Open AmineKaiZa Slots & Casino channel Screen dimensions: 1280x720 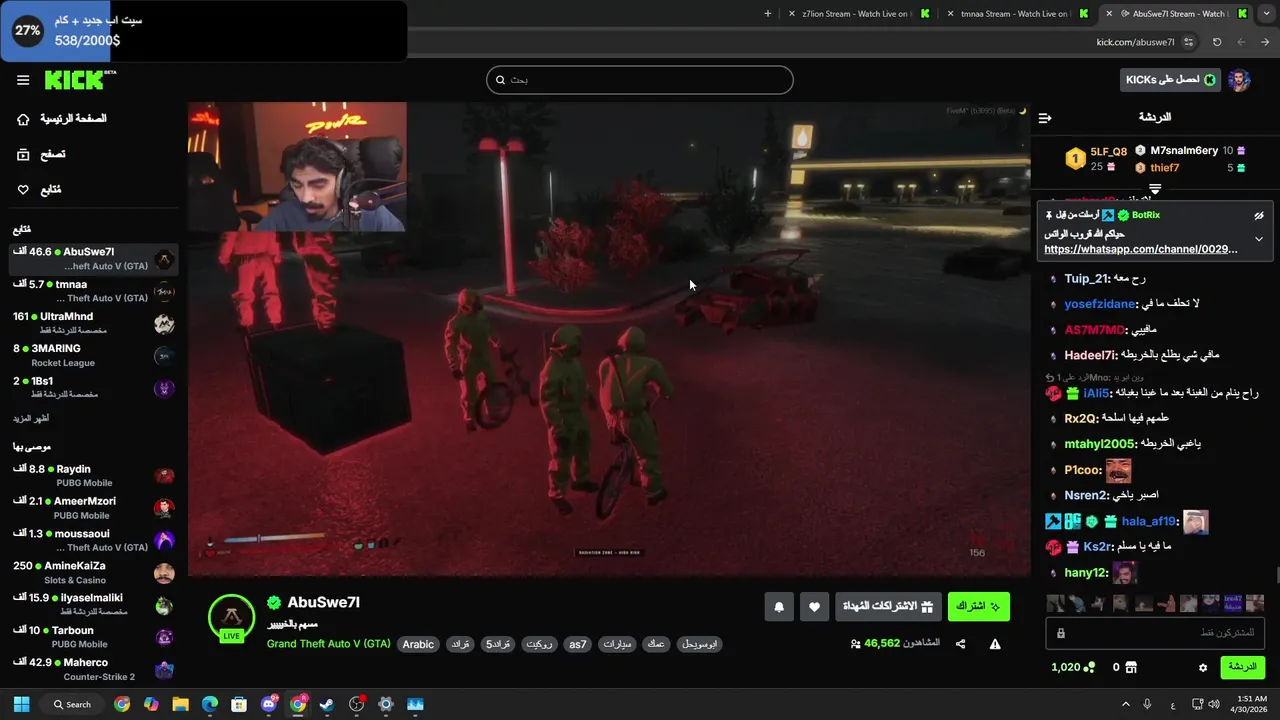pos(94,572)
